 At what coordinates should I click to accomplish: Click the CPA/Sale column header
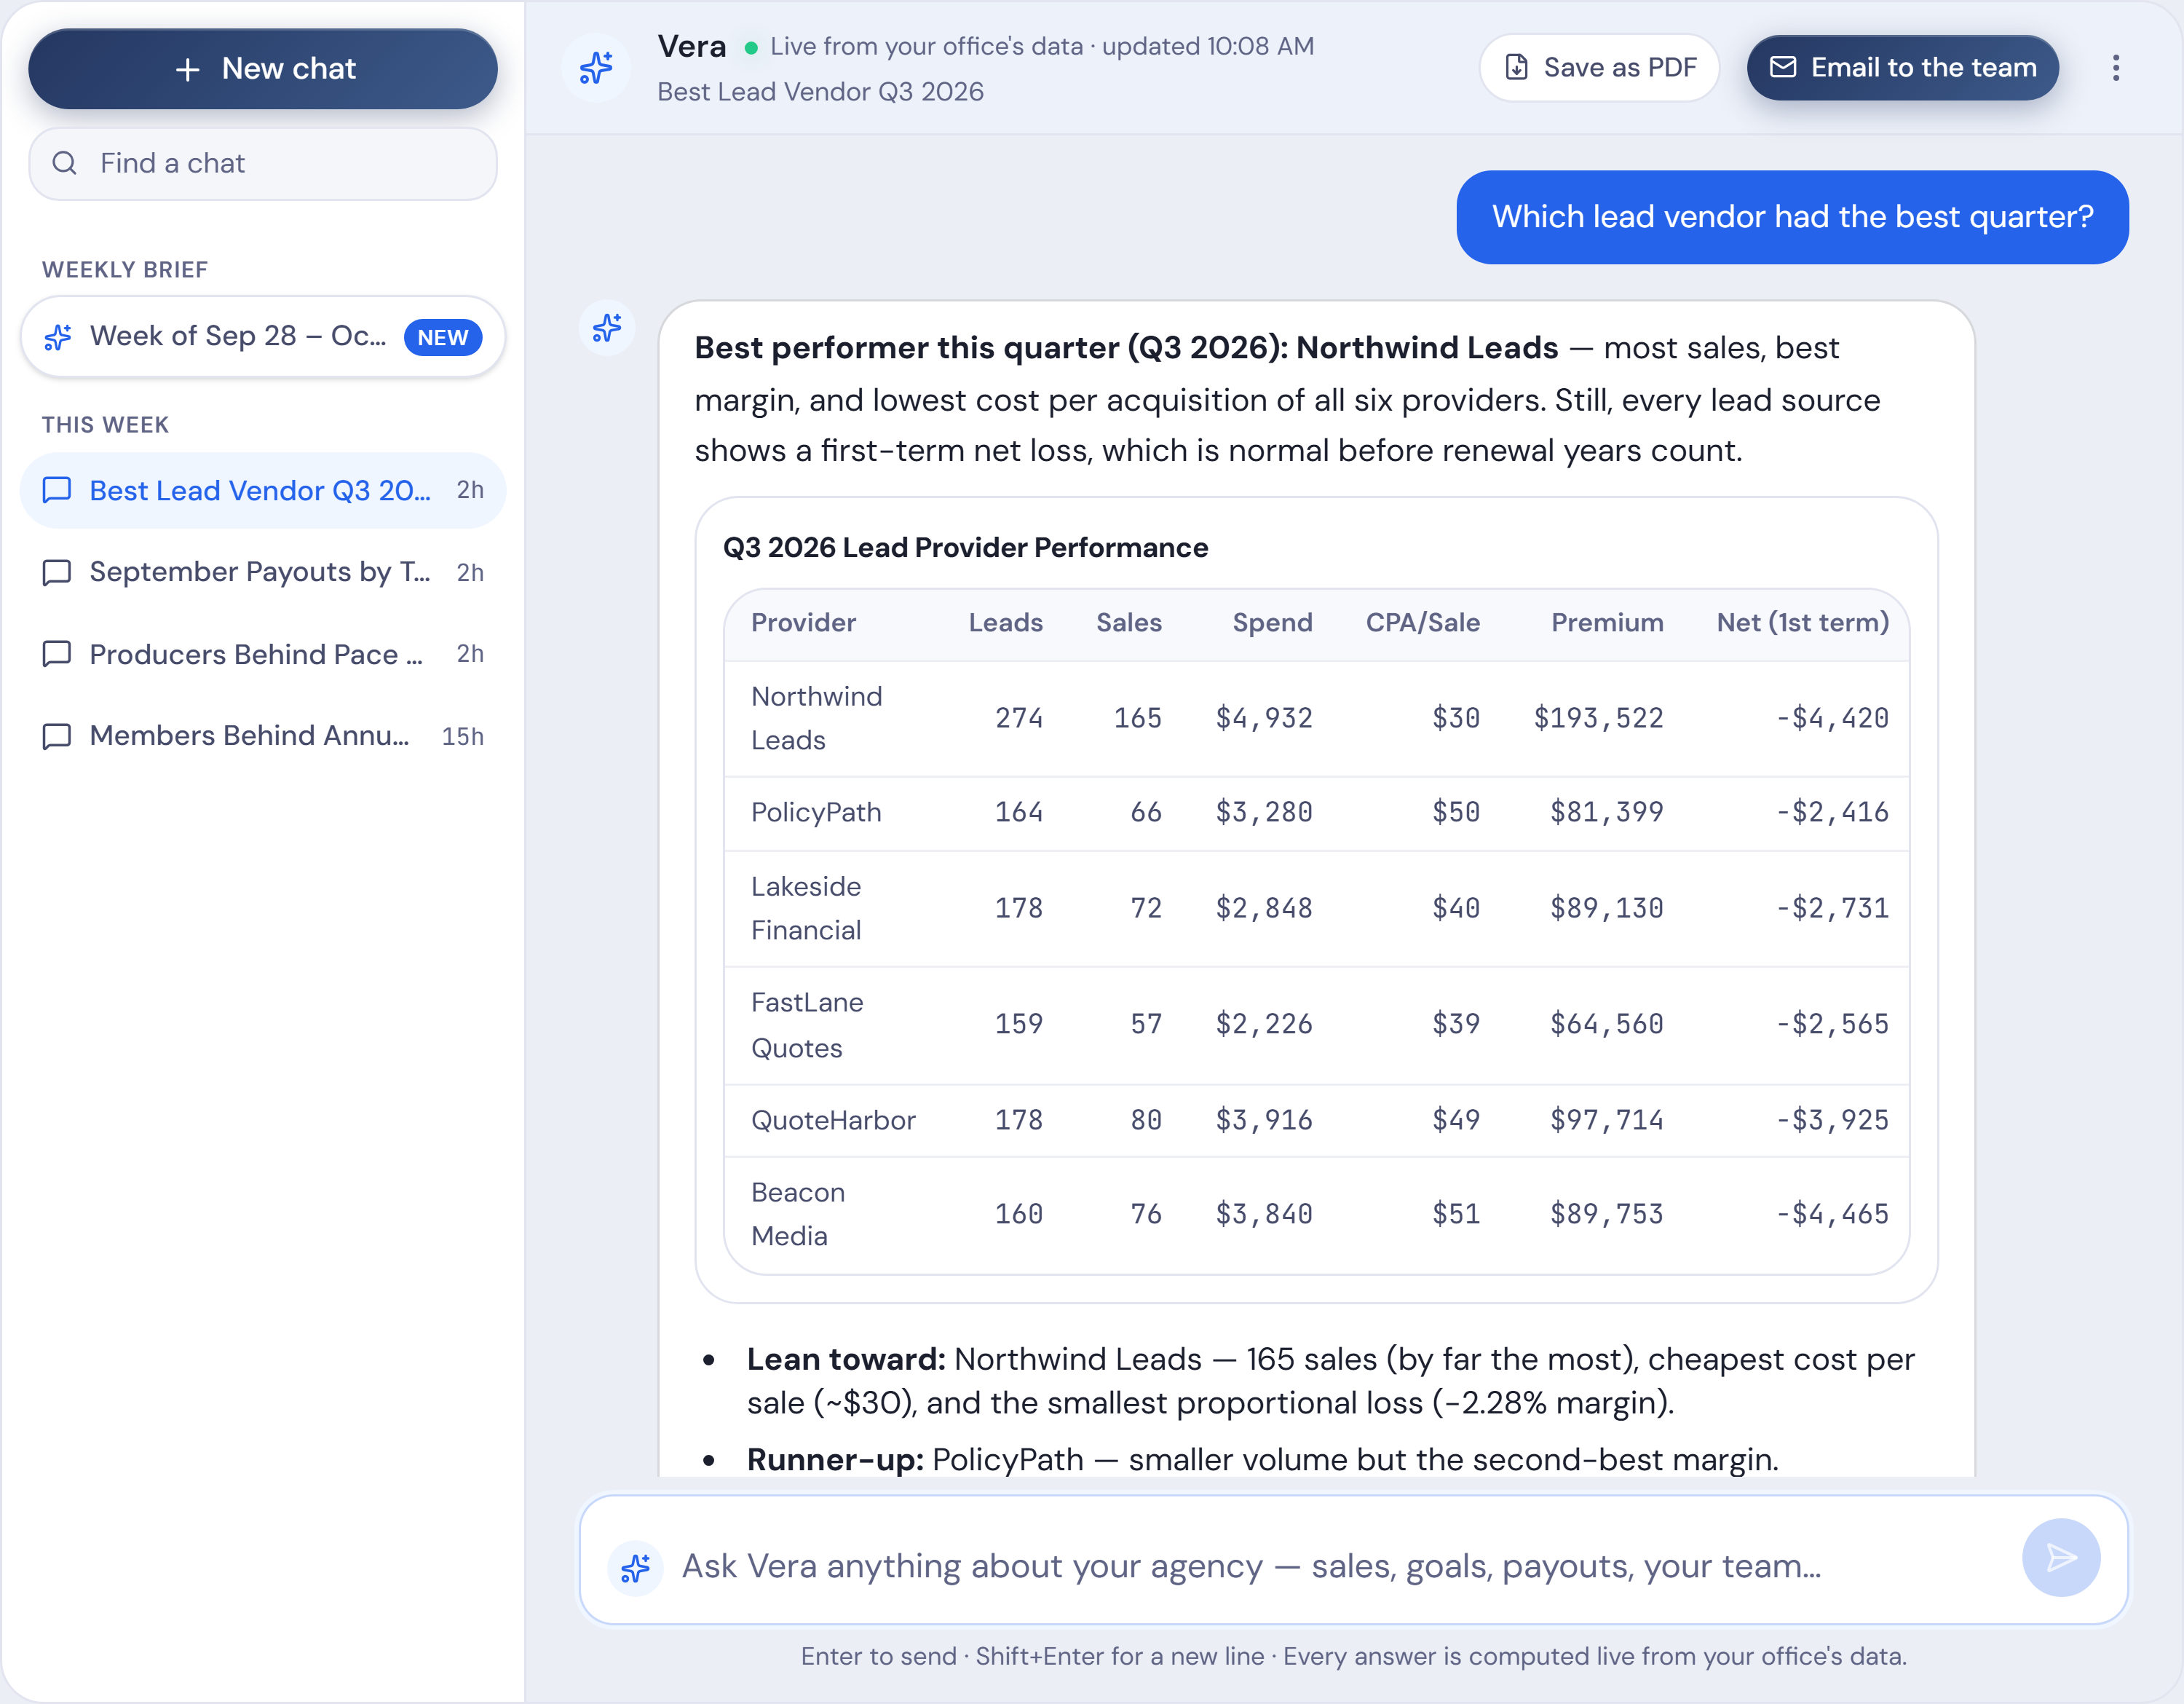[1422, 622]
